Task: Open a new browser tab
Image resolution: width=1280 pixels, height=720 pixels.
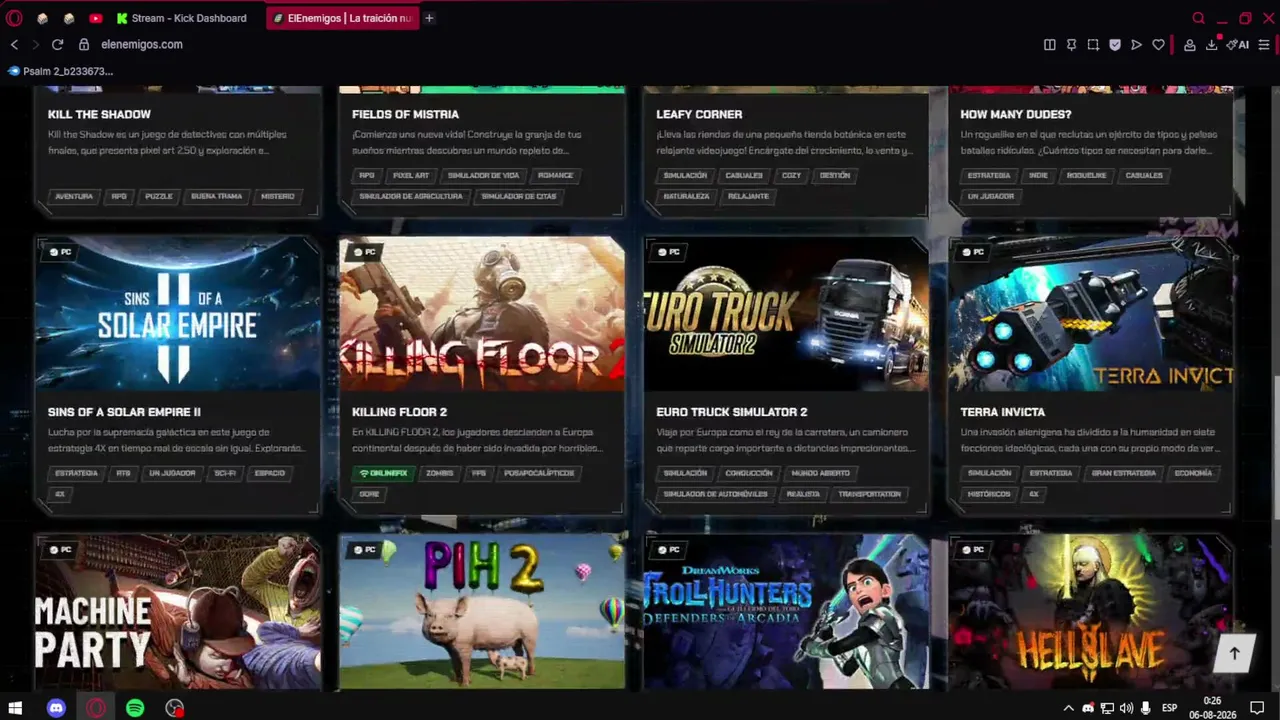Action: point(429,18)
